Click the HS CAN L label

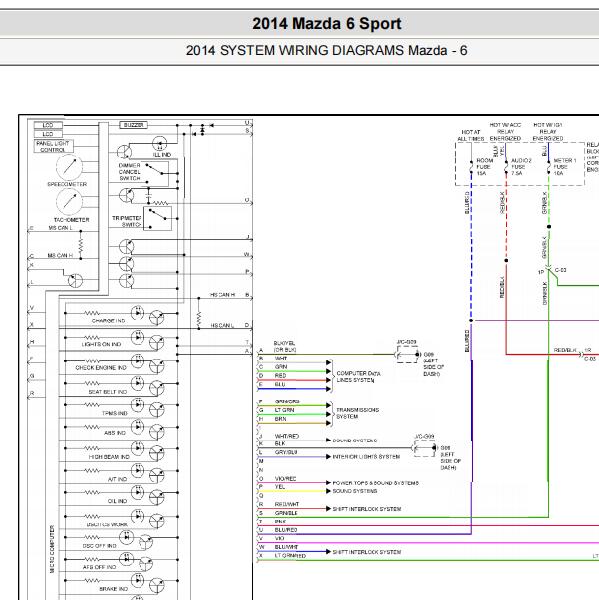coord(222,325)
